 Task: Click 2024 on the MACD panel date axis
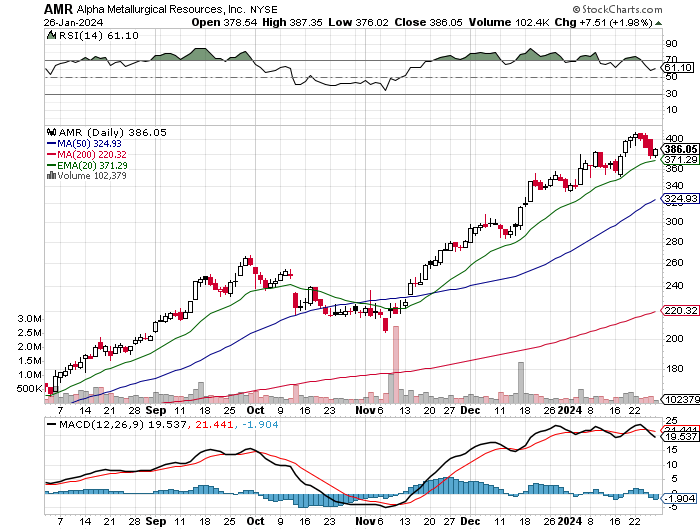(570, 521)
